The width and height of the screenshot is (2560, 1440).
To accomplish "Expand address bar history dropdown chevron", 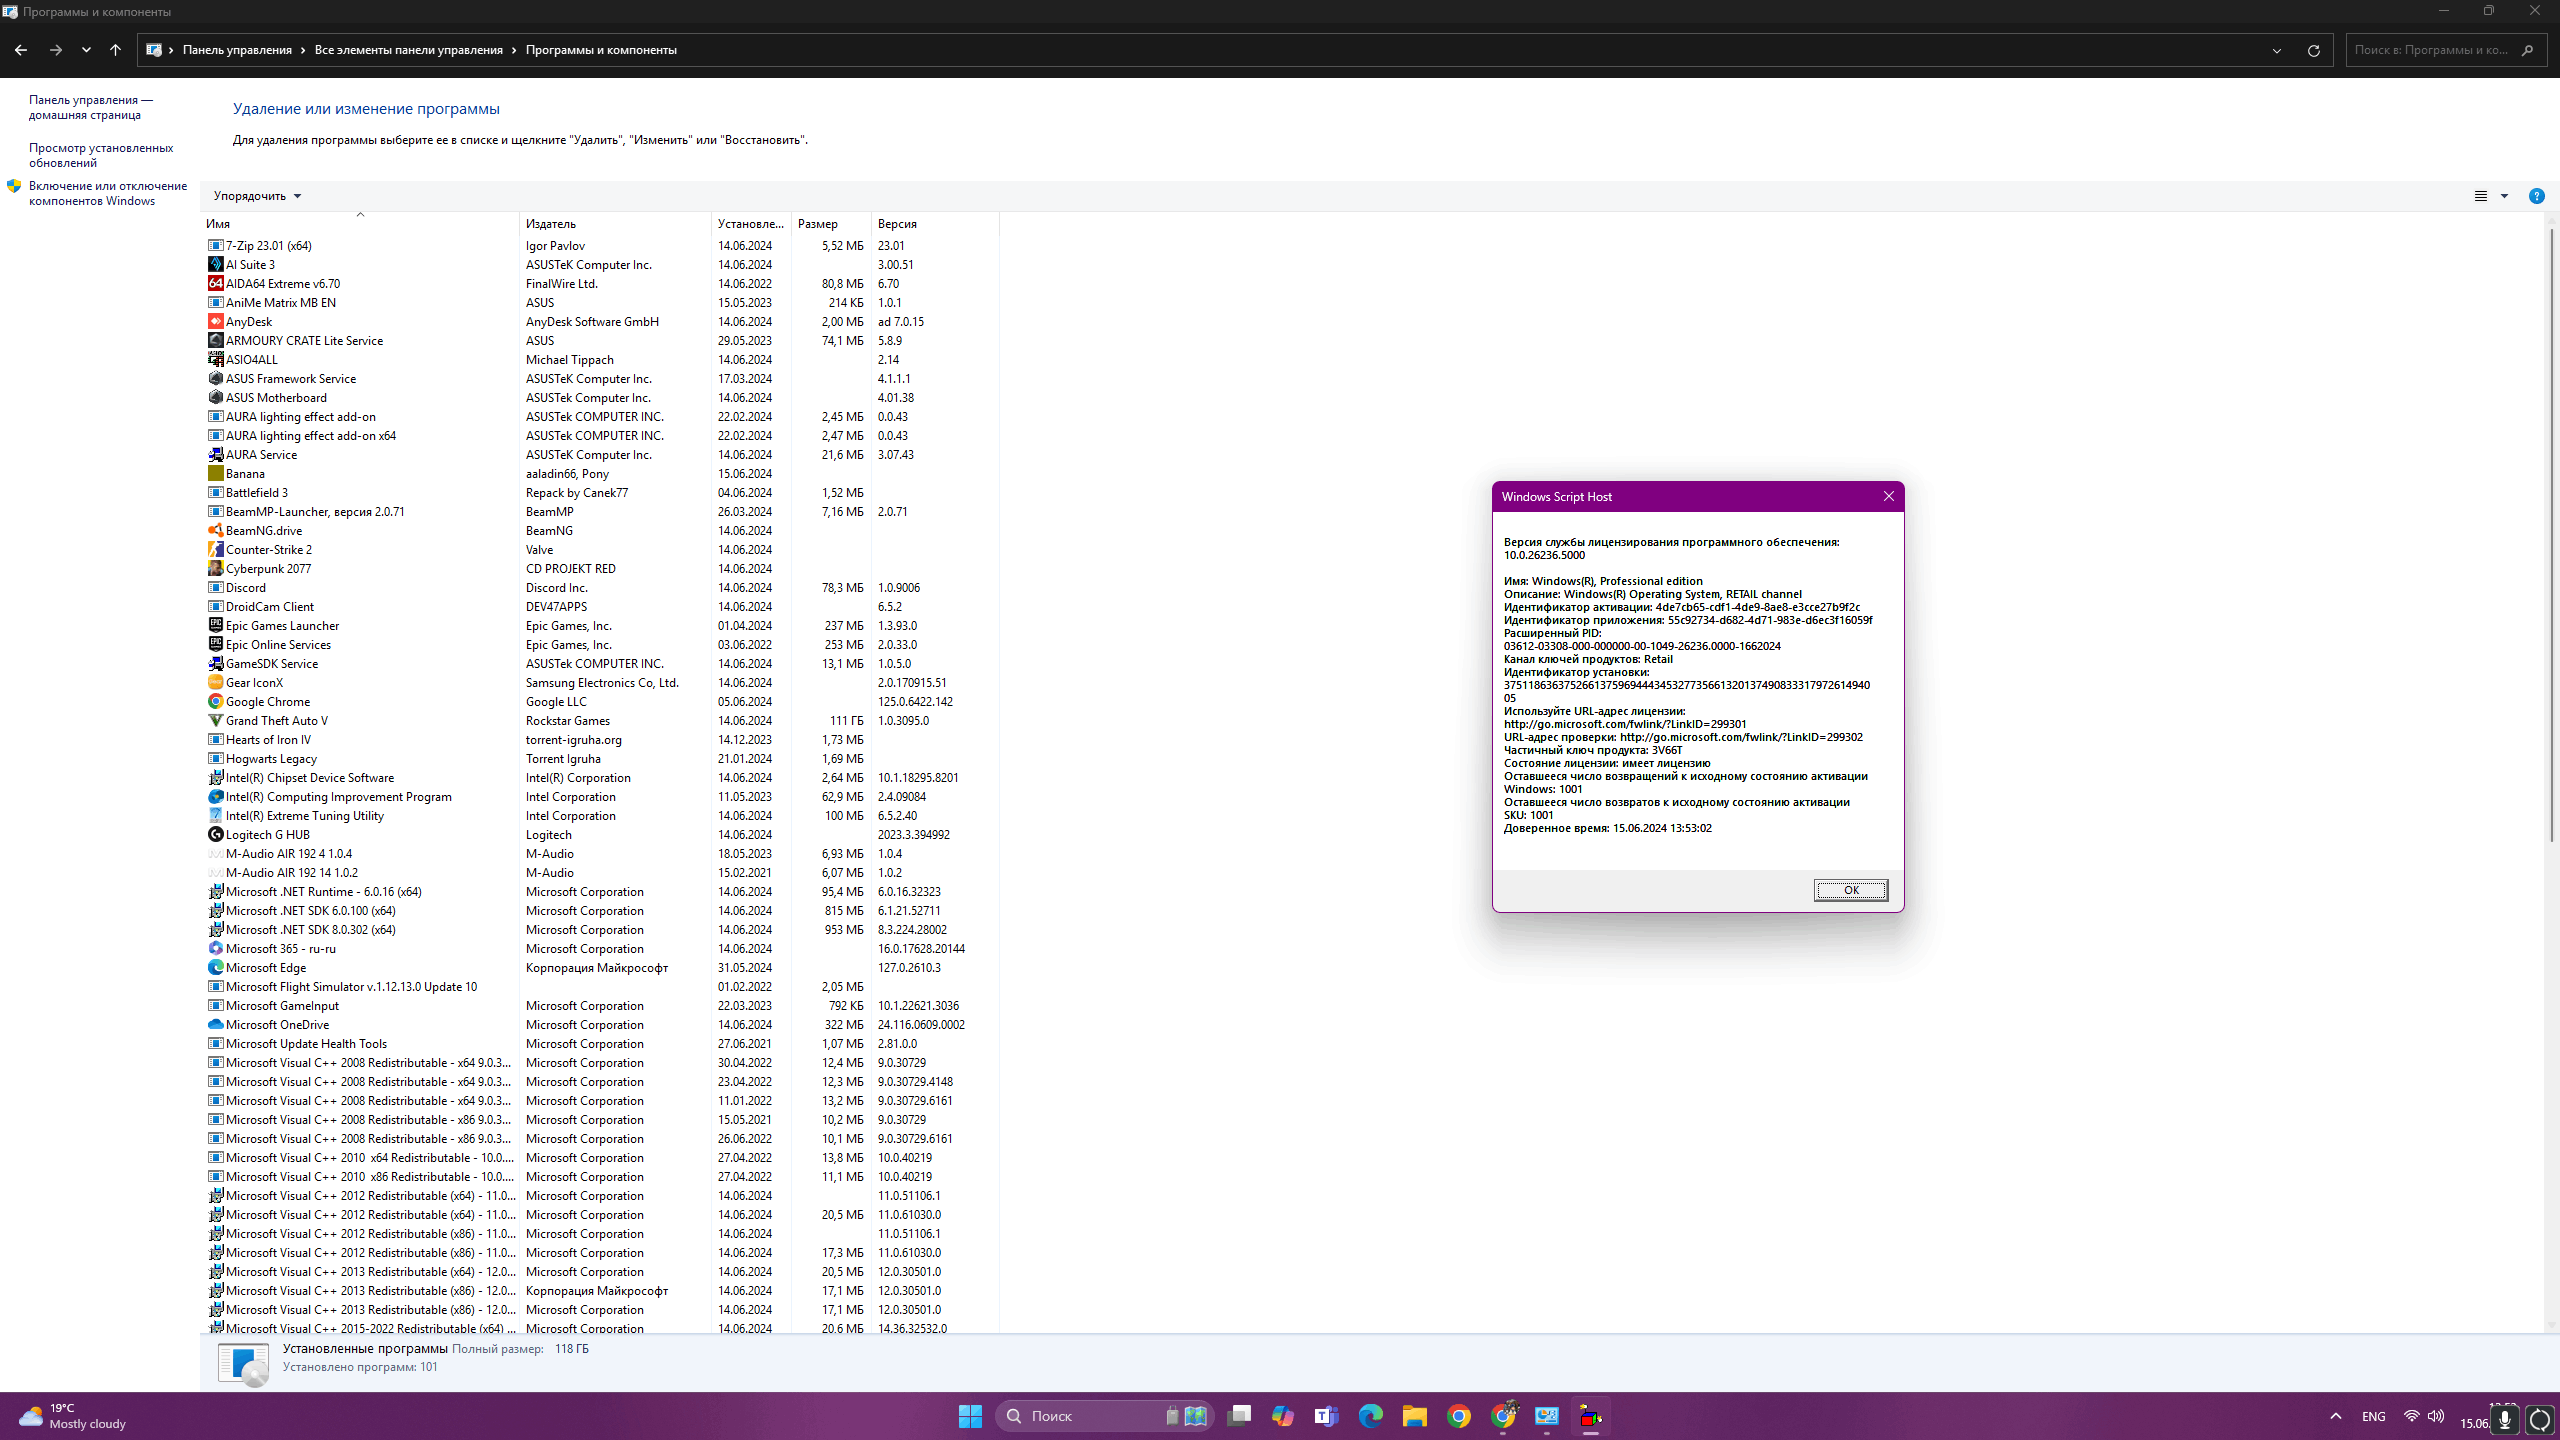I will [x=2277, y=50].
